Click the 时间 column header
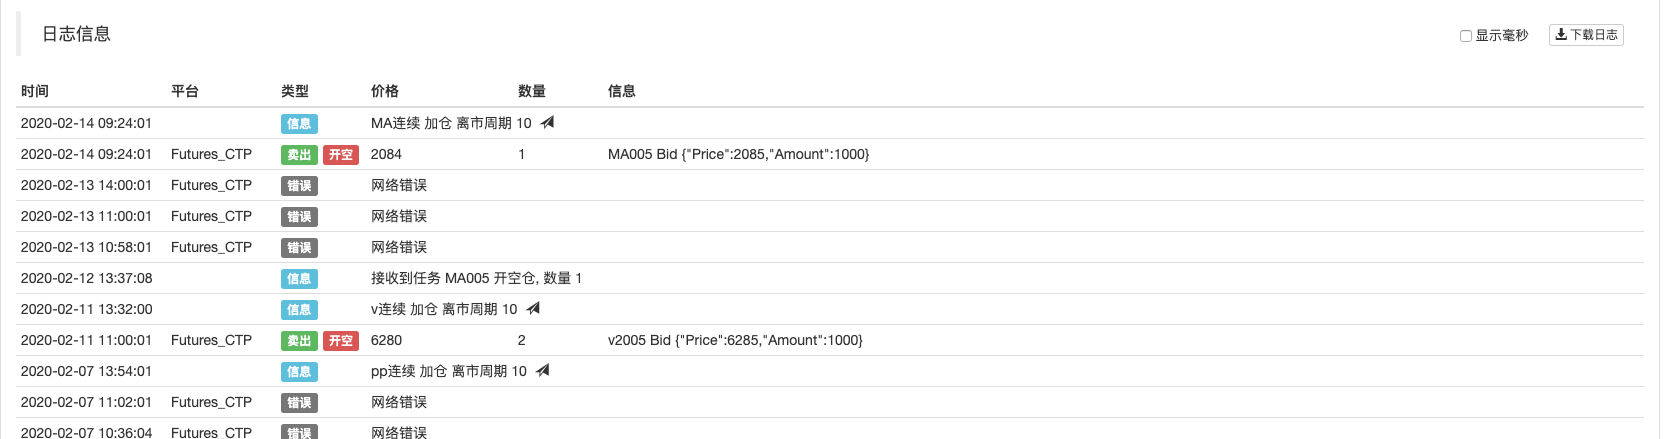The height and width of the screenshot is (439, 1678). point(35,91)
